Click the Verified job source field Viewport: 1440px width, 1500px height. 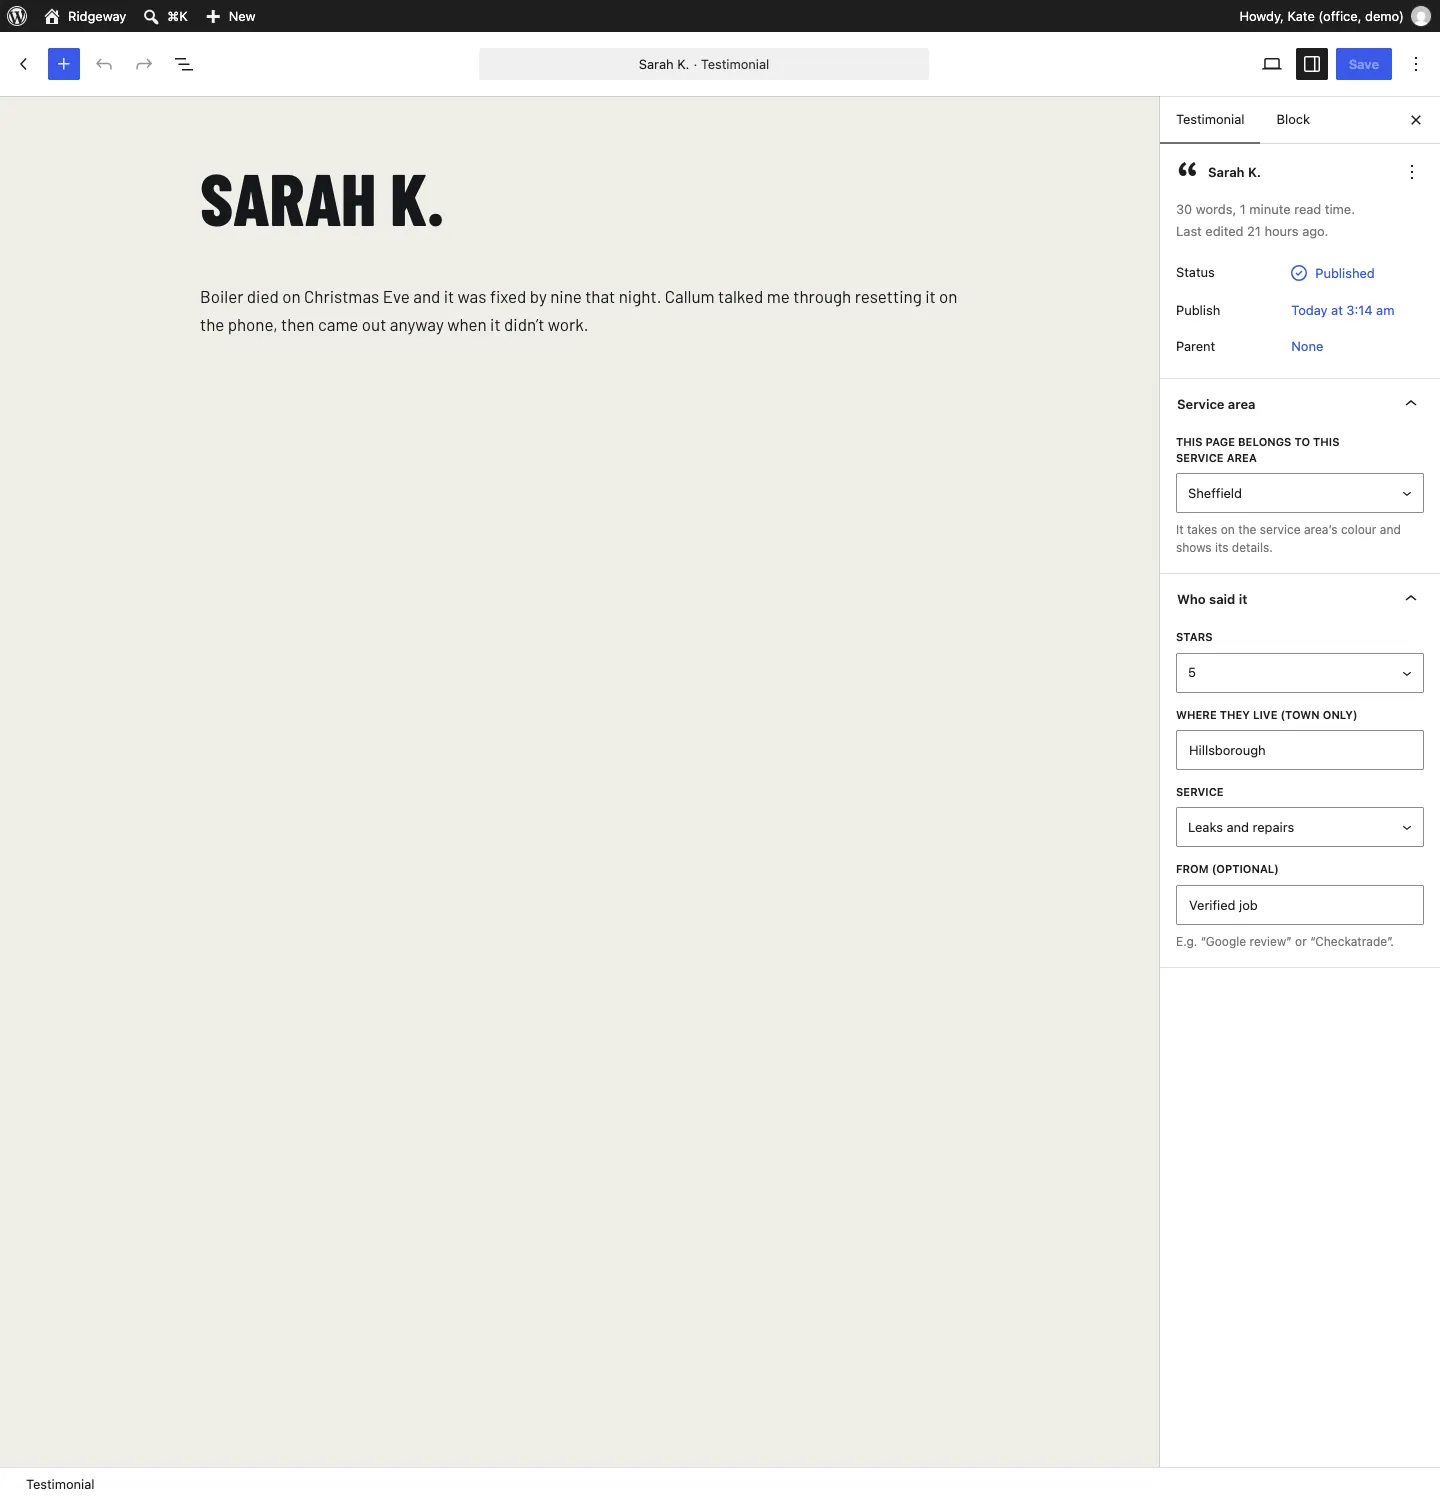point(1300,905)
